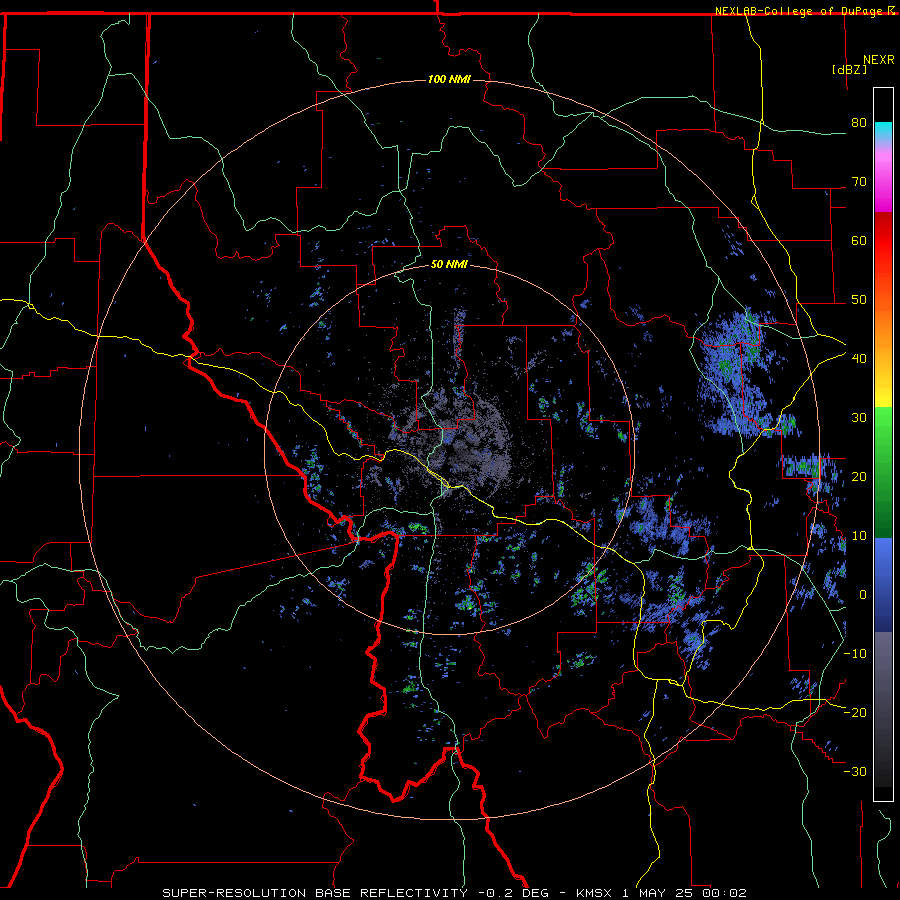
Task: Click the 100 NMI range ring label
Action: [449, 79]
